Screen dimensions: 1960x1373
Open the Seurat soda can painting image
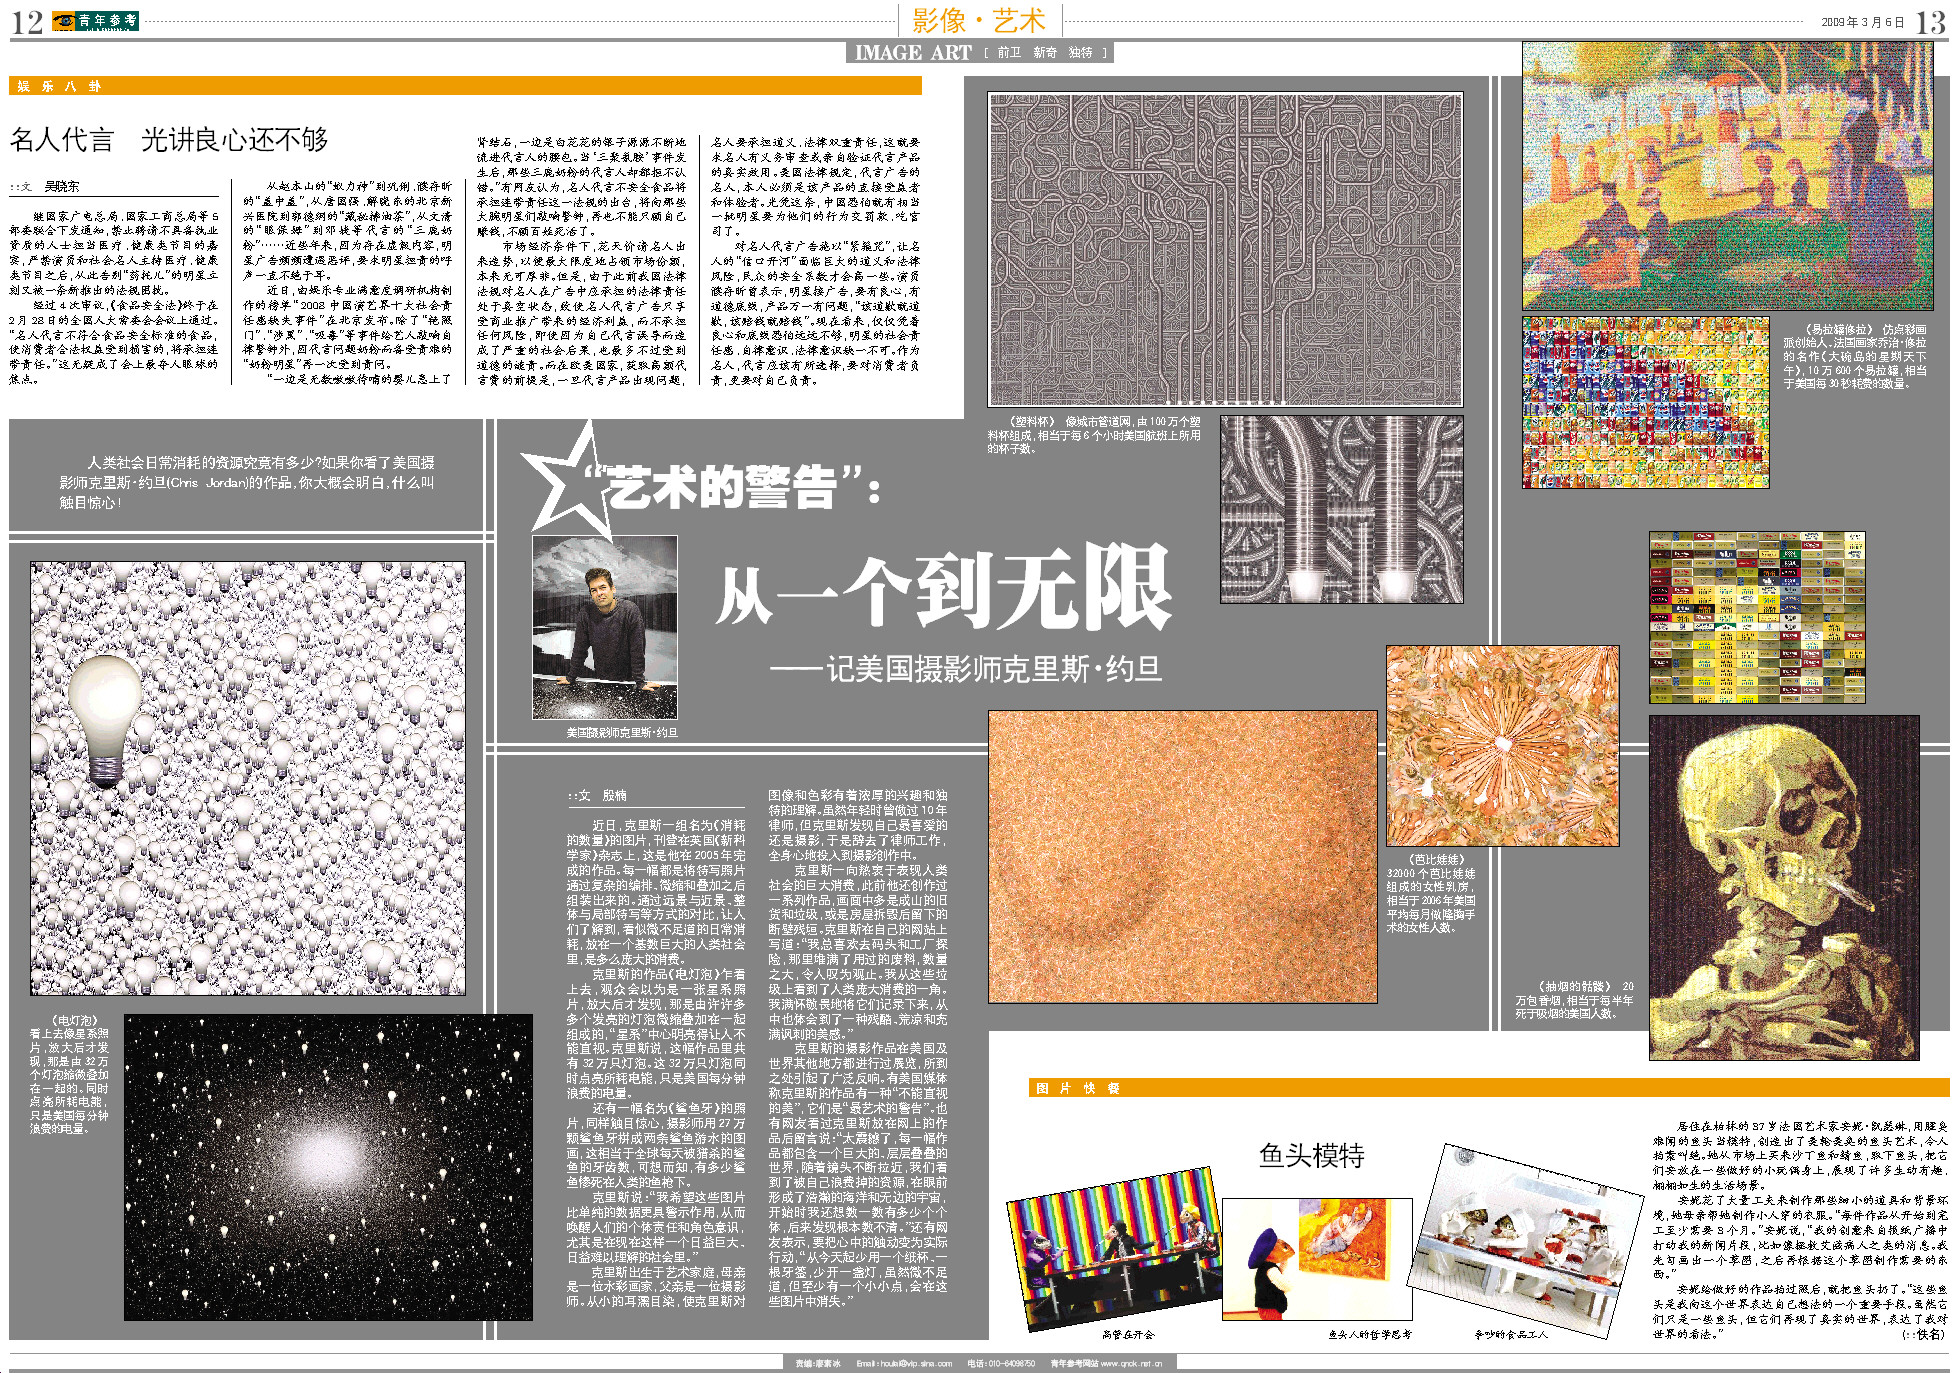point(1727,175)
